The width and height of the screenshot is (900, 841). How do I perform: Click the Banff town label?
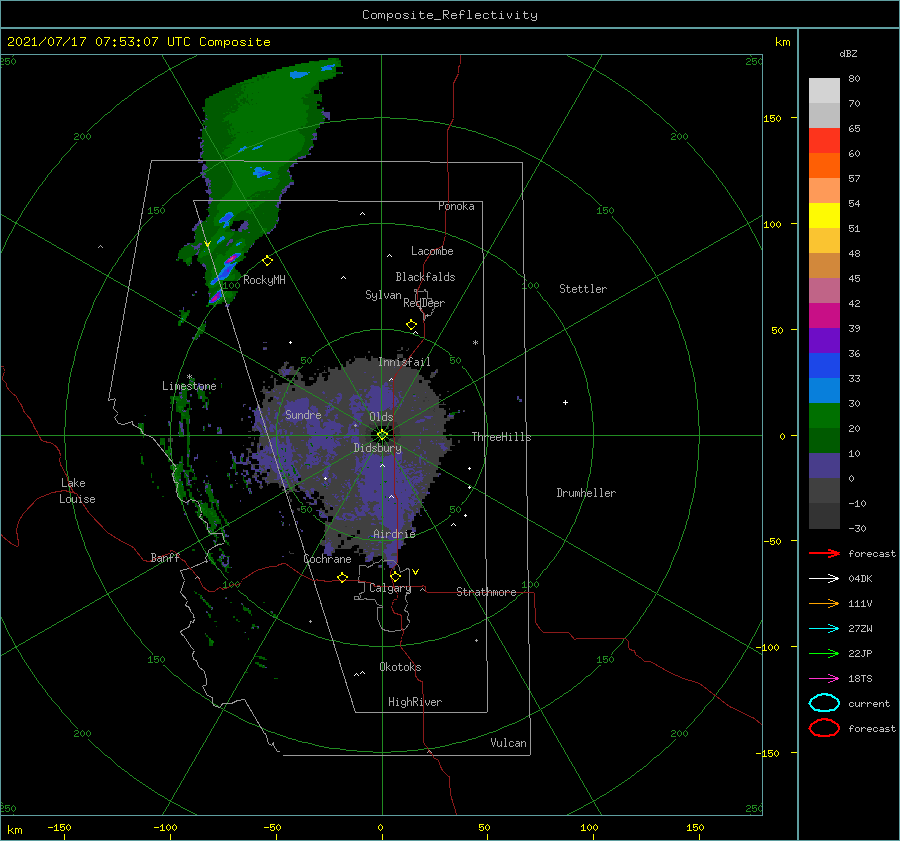click(x=165, y=558)
